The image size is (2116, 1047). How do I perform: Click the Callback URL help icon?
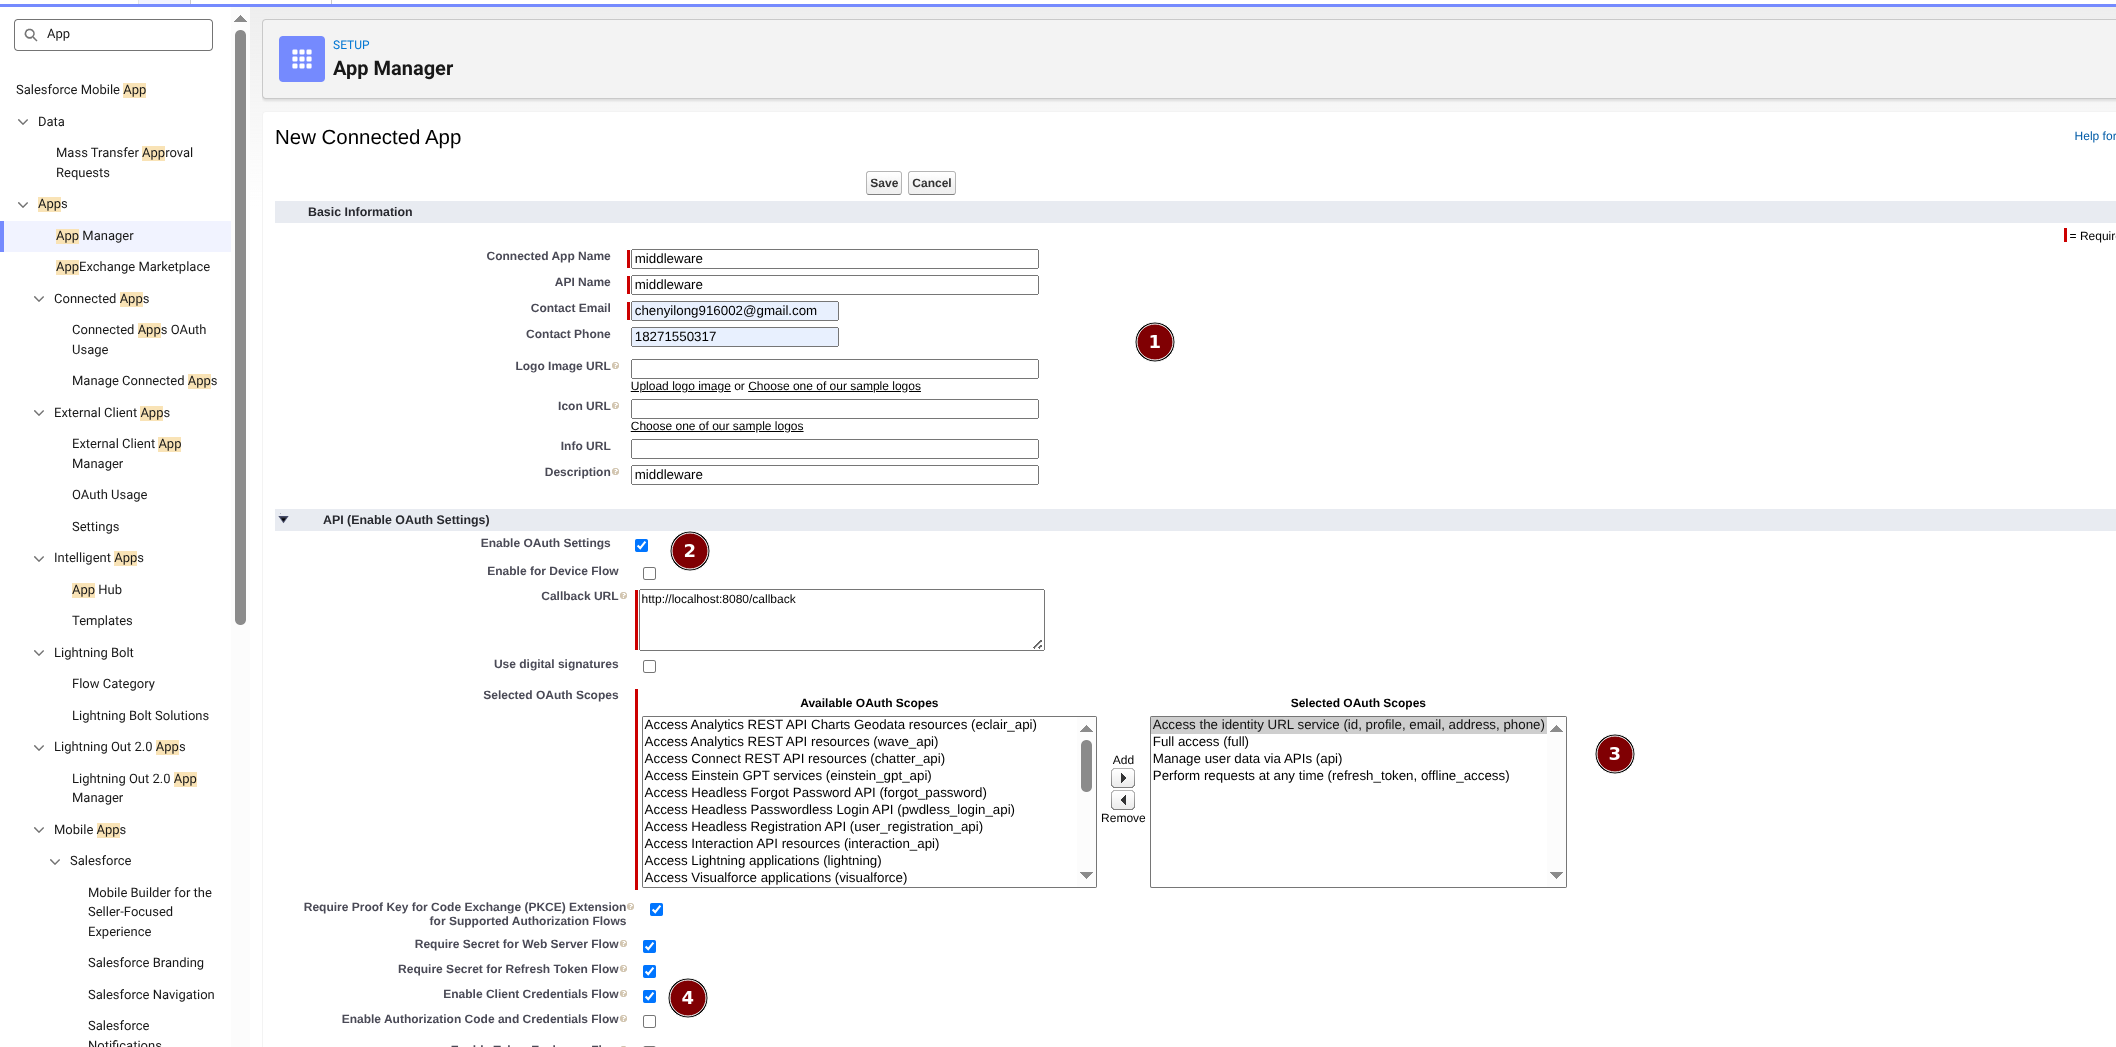pyautogui.click(x=623, y=596)
